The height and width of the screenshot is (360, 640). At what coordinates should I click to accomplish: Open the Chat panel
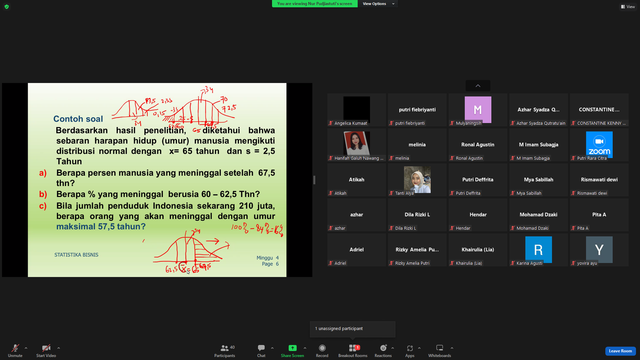click(261, 350)
